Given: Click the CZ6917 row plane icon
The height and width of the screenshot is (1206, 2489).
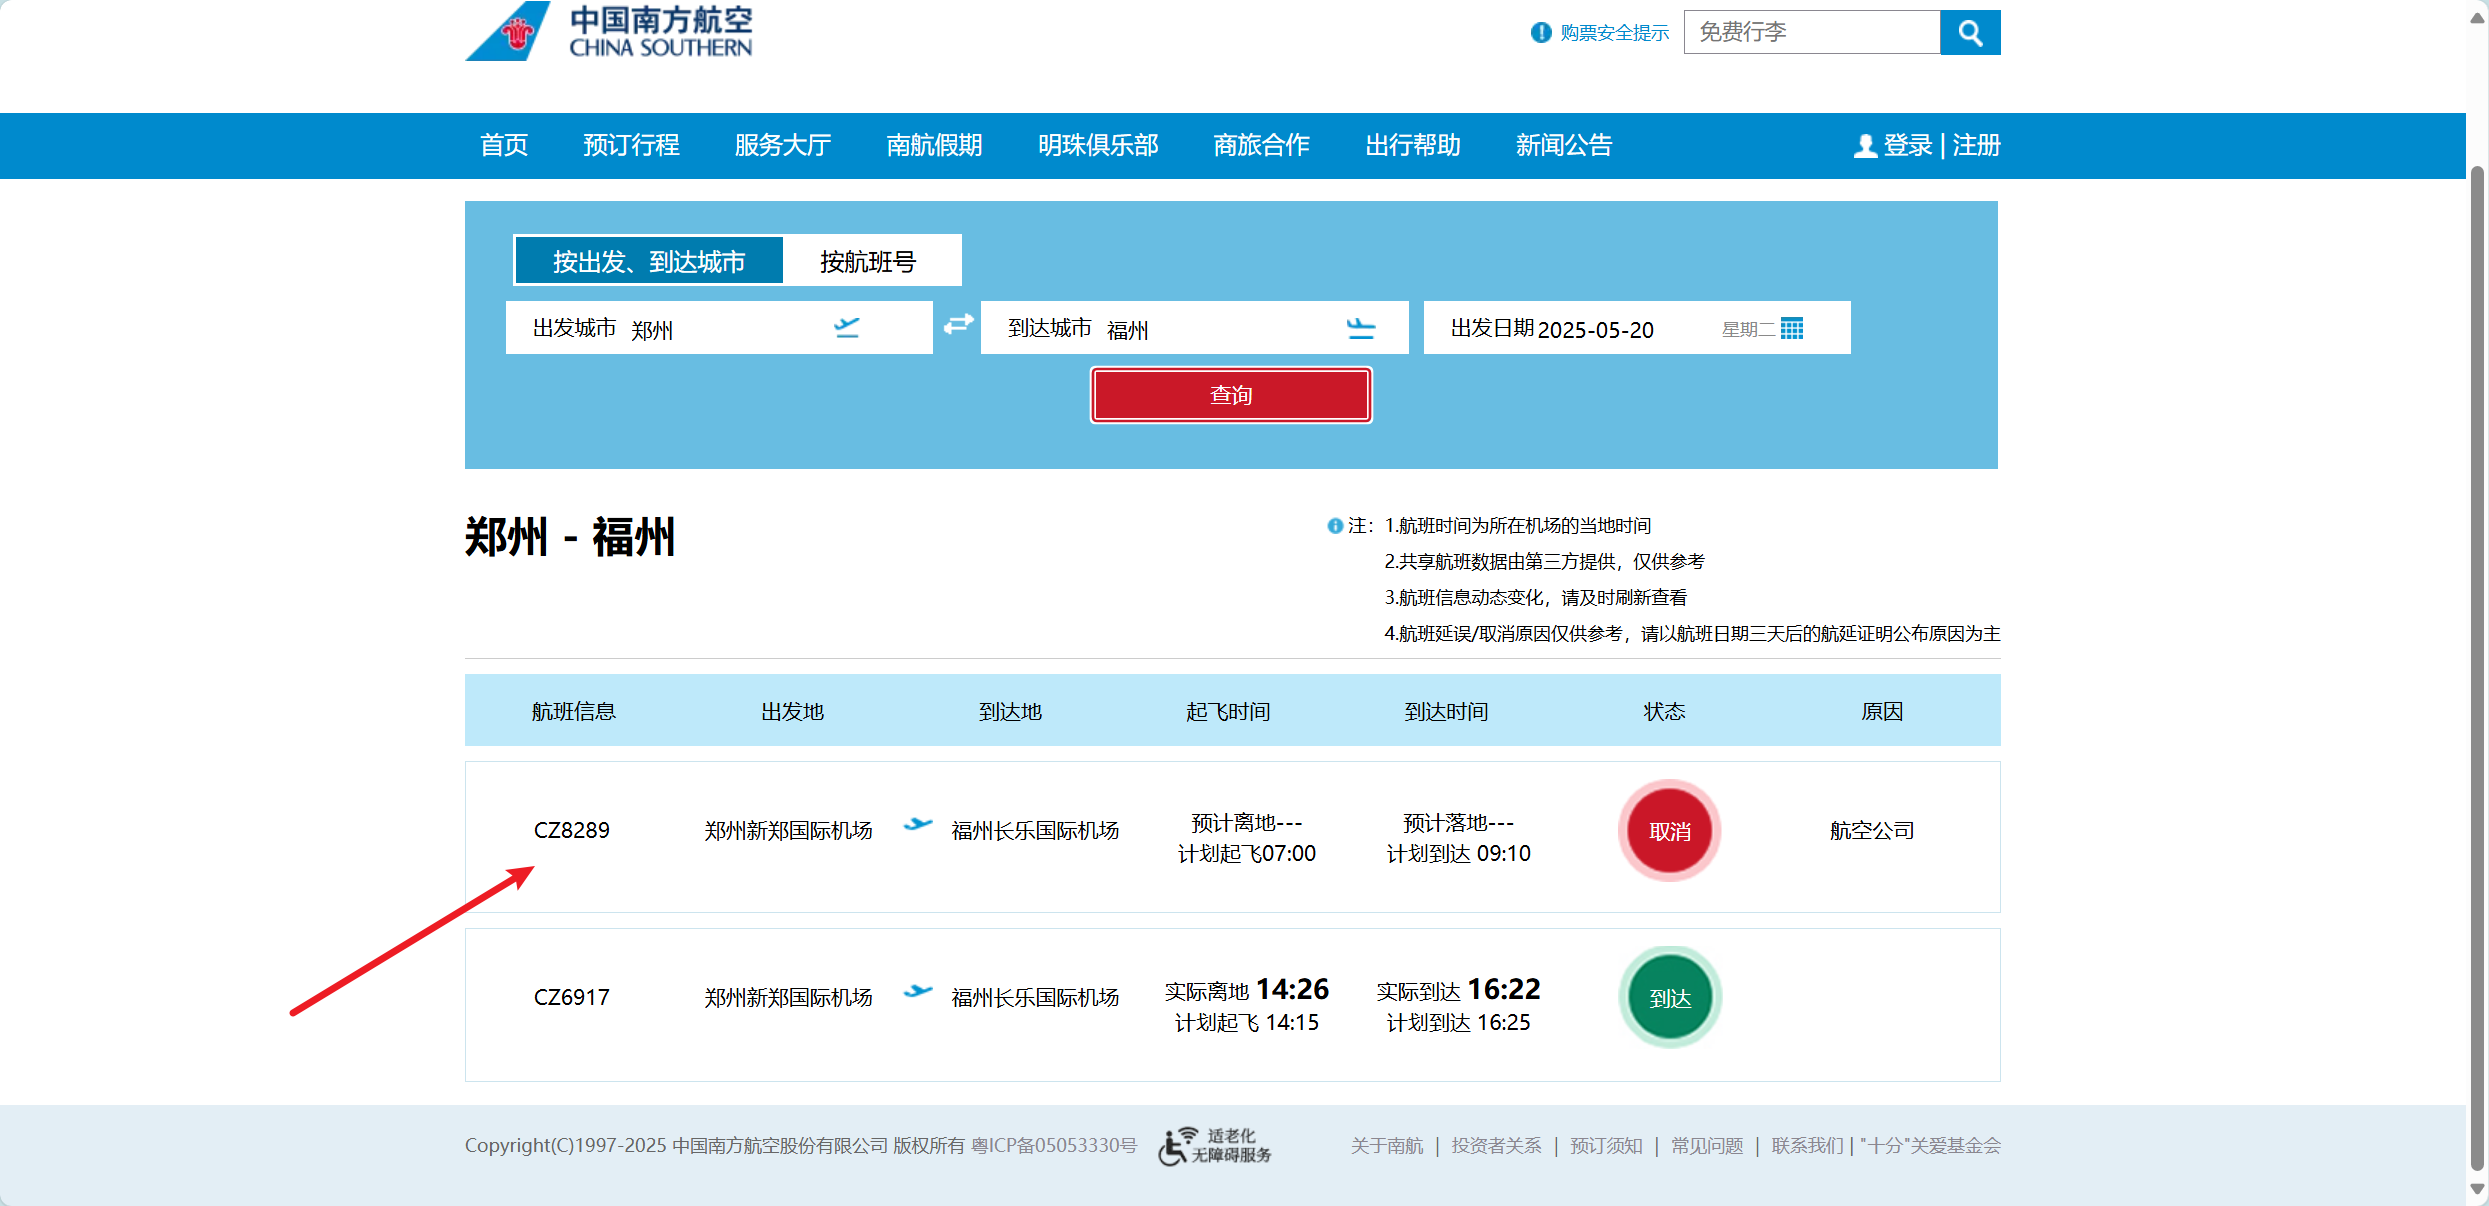Looking at the screenshot, I should coord(917,992).
